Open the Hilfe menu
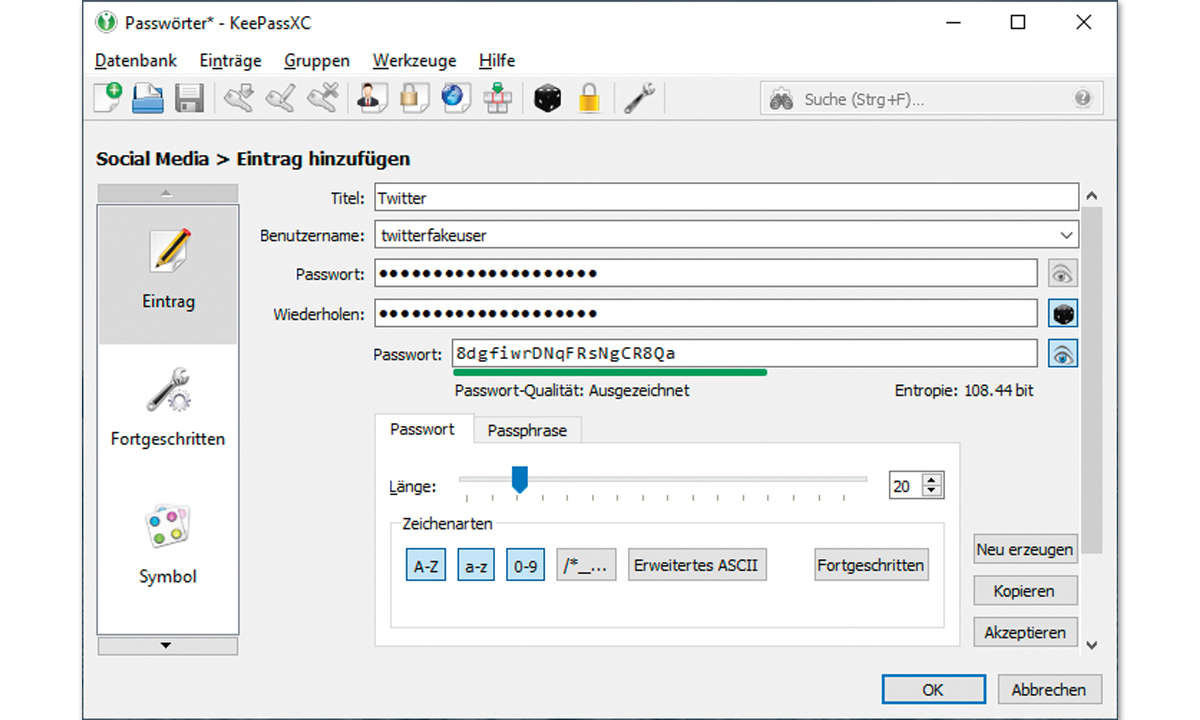The width and height of the screenshot is (1200, 720). 497,60
